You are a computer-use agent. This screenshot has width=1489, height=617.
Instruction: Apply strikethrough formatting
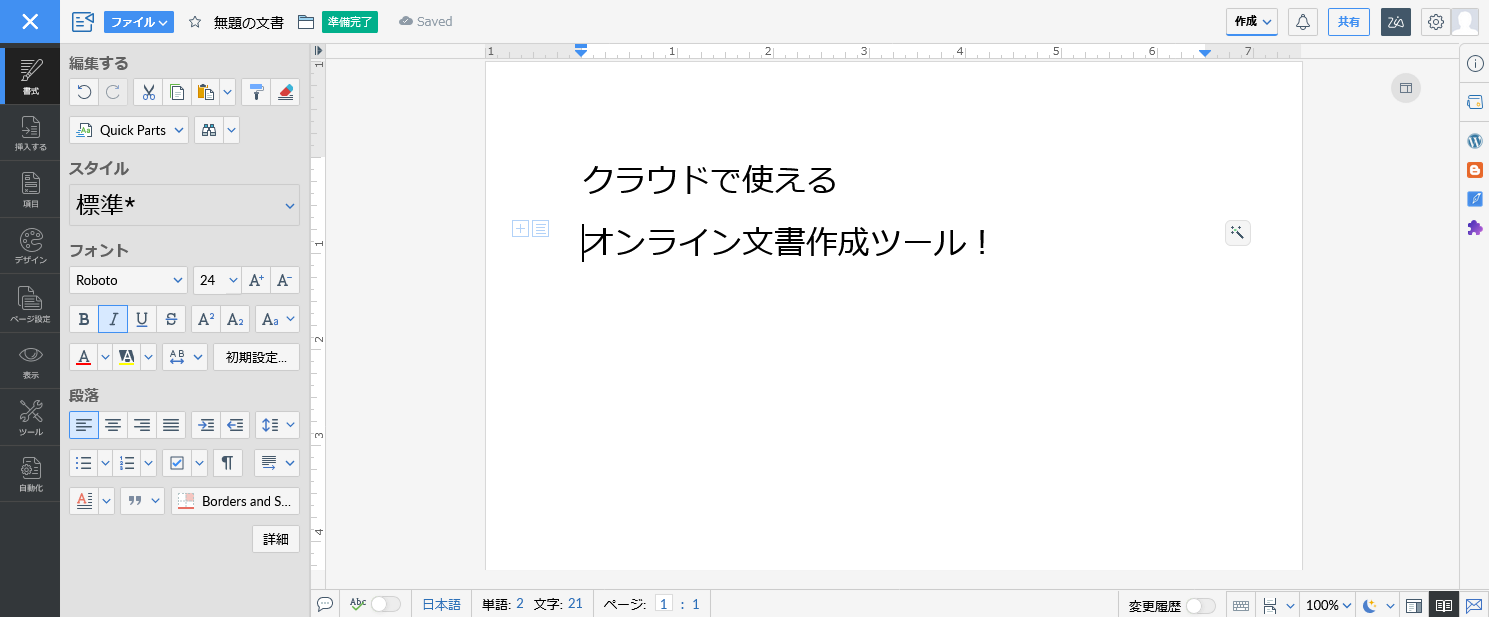(171, 320)
